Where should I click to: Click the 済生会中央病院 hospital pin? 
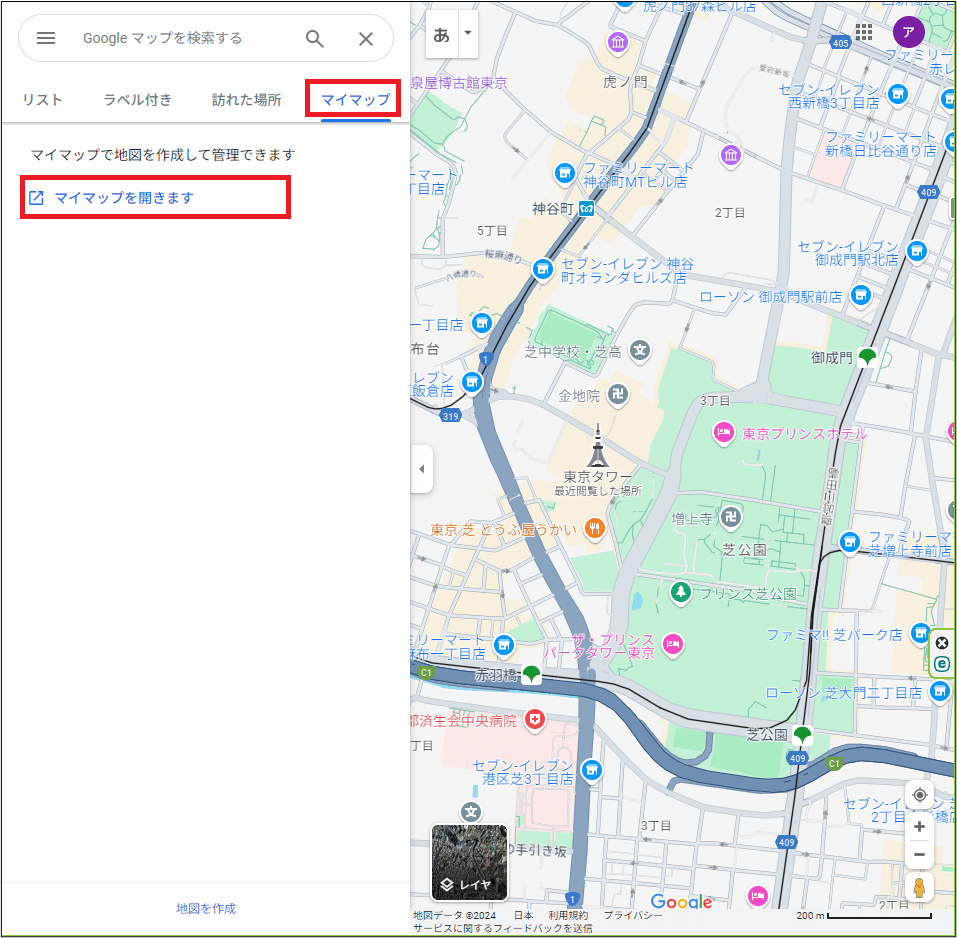coord(535,720)
